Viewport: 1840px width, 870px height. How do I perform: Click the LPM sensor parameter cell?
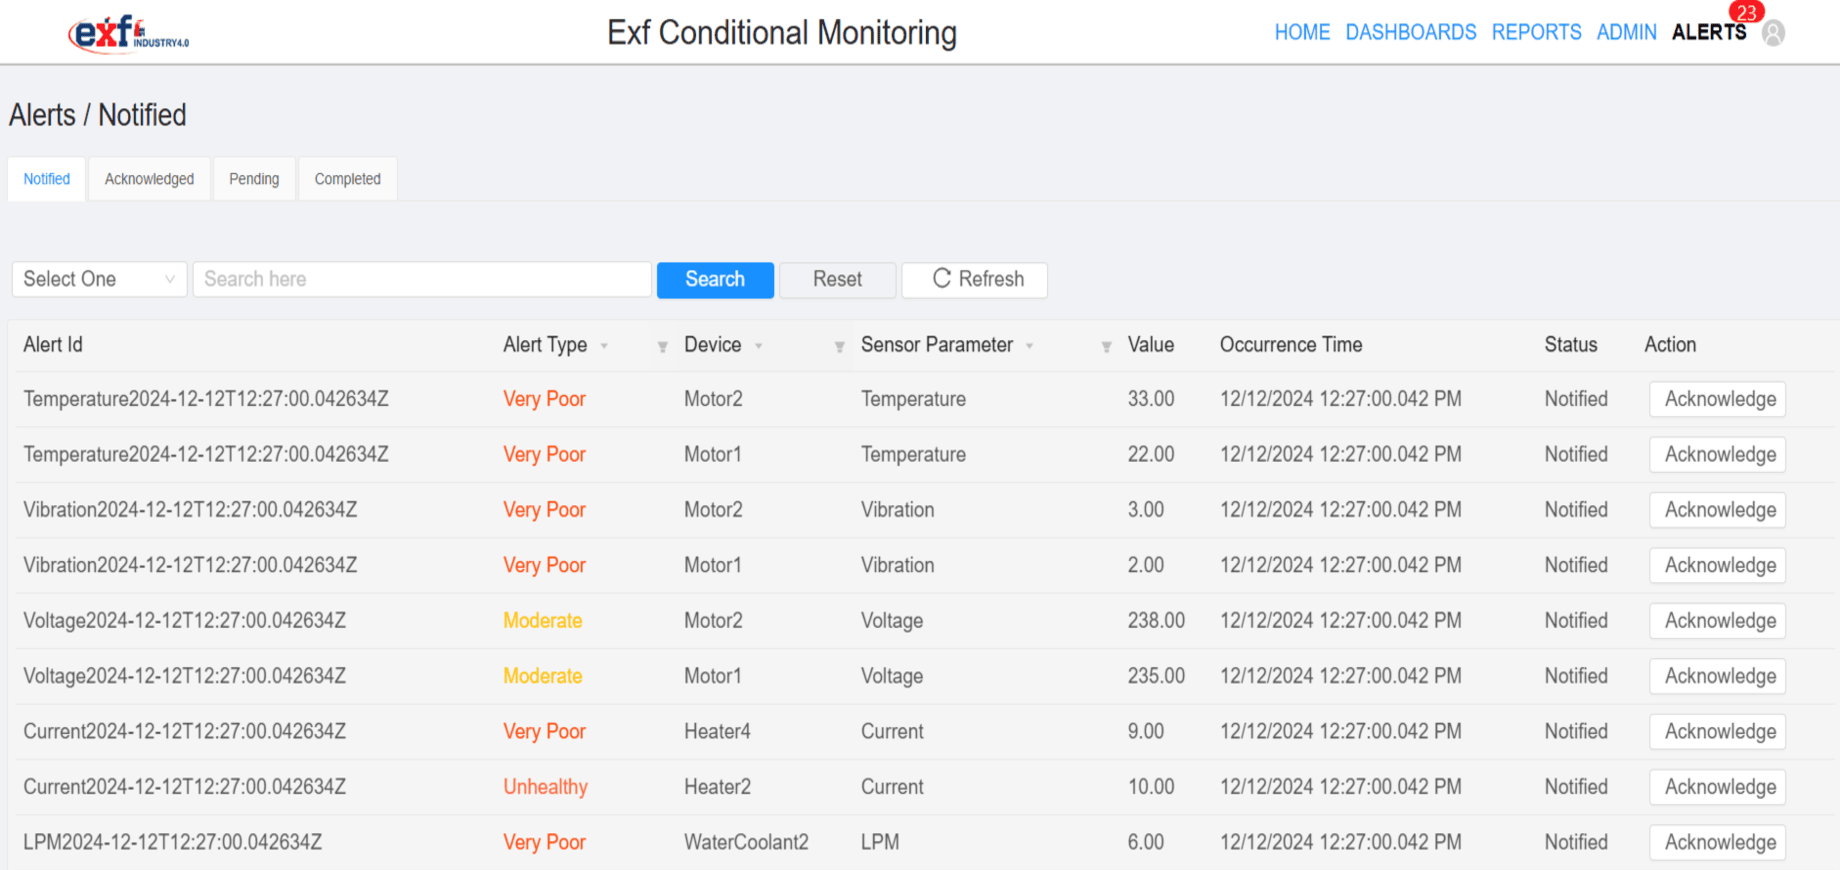(880, 842)
